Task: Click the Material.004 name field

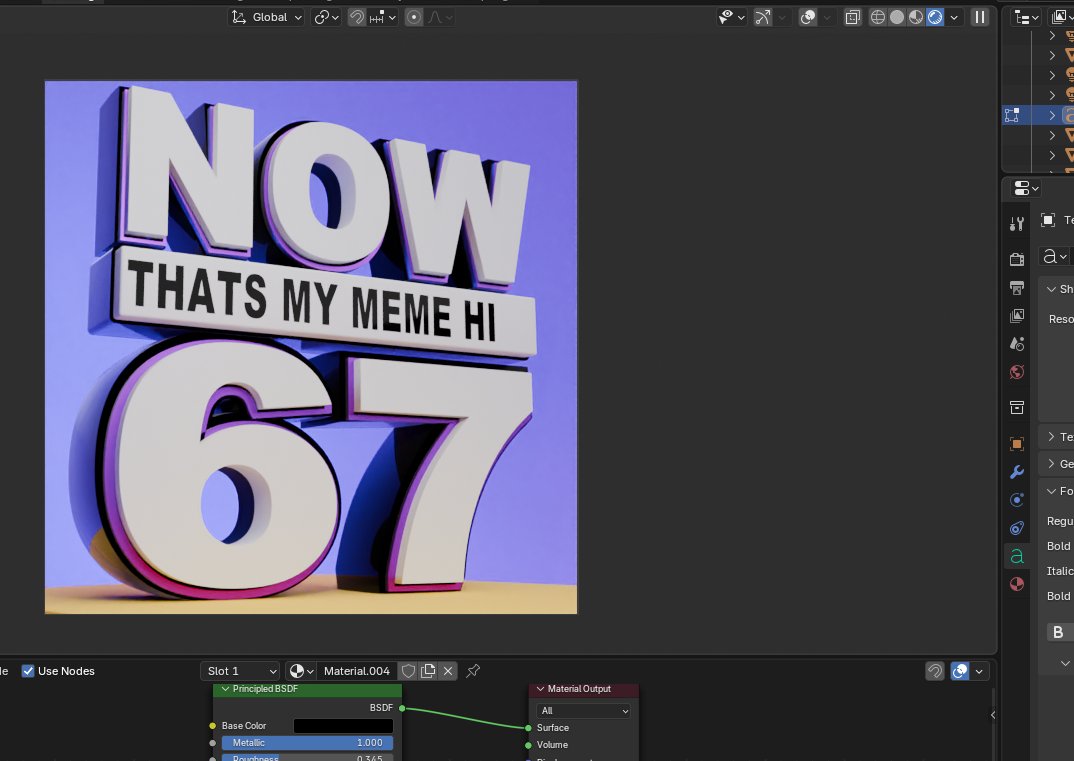Action: [357, 671]
